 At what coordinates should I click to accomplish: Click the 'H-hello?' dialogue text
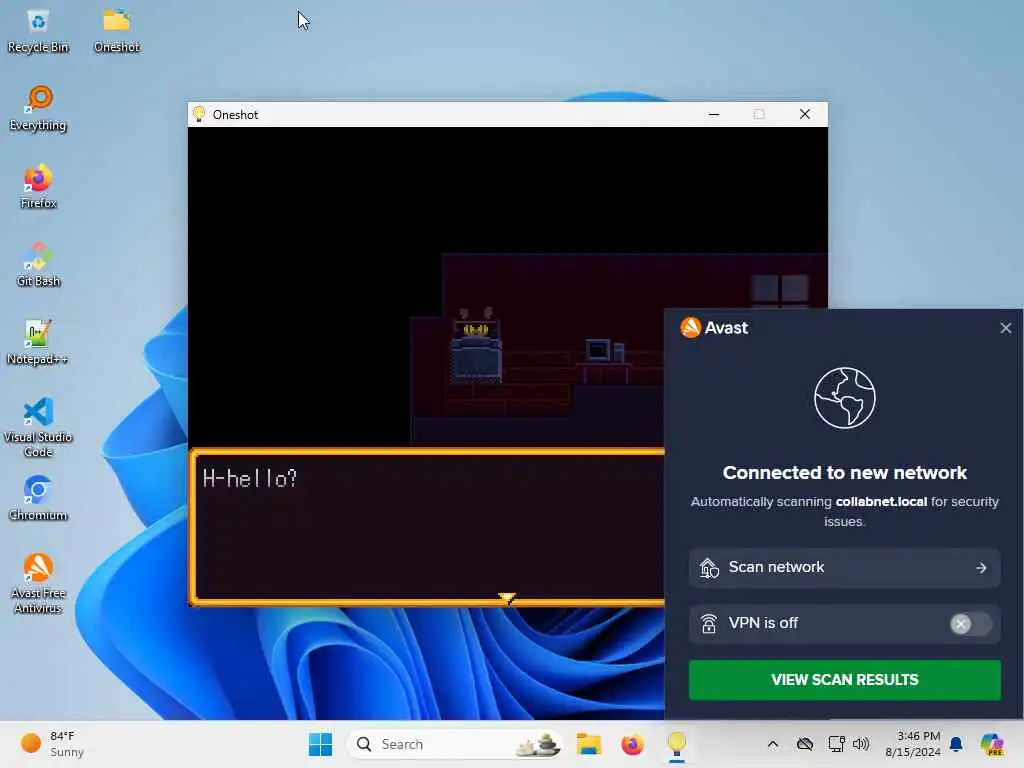point(249,479)
